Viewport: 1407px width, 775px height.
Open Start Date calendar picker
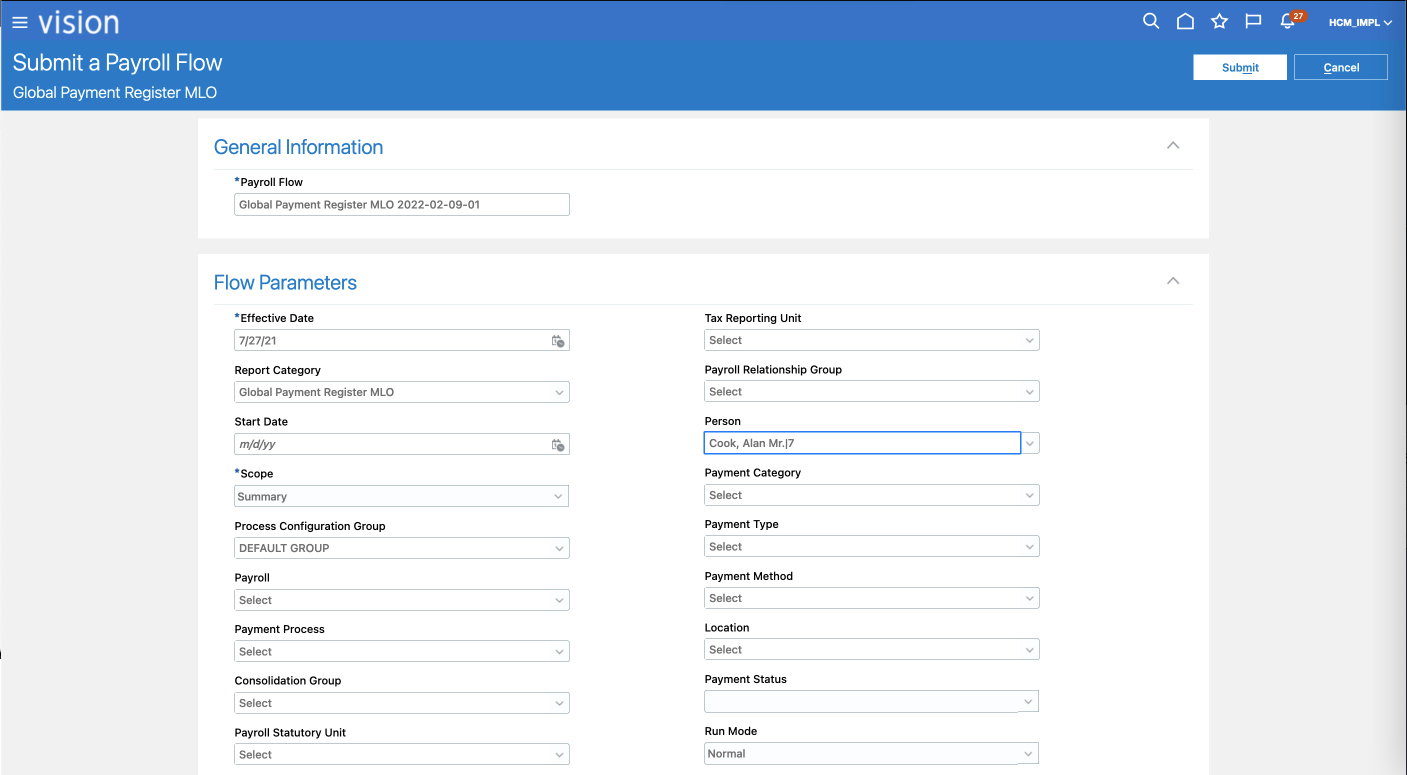click(x=558, y=445)
